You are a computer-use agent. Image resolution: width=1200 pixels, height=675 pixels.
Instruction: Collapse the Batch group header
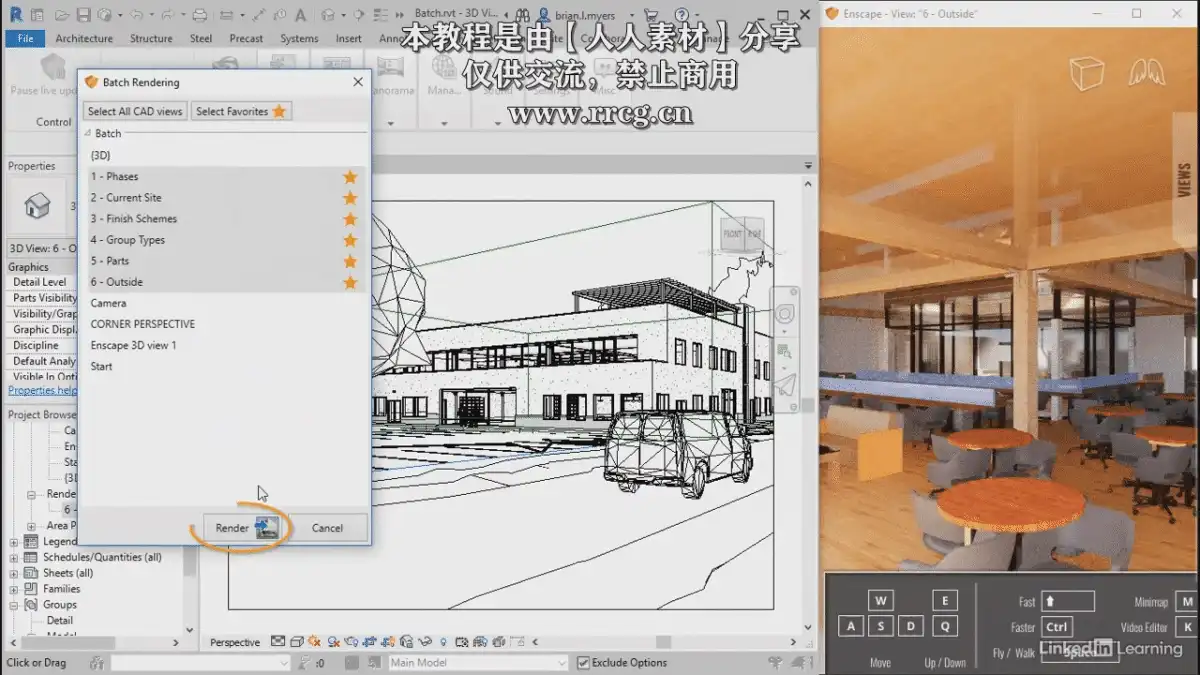tap(88, 134)
